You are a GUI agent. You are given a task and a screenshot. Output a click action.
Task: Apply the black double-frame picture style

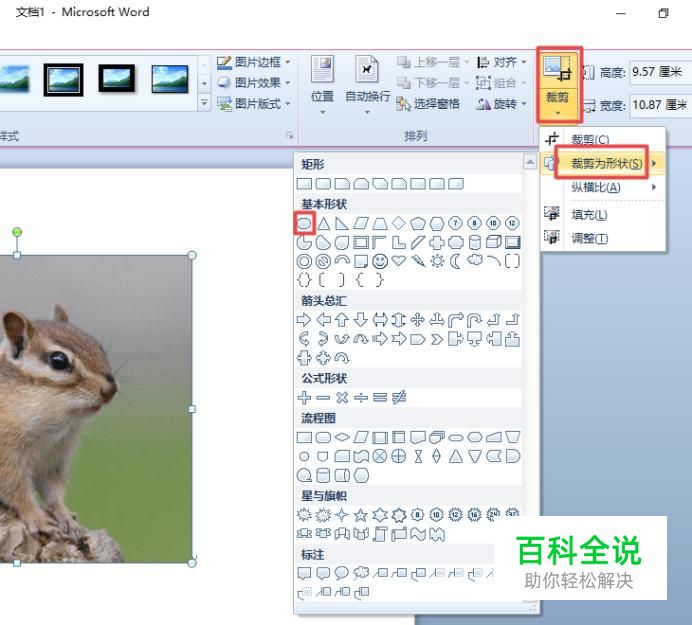[64, 79]
